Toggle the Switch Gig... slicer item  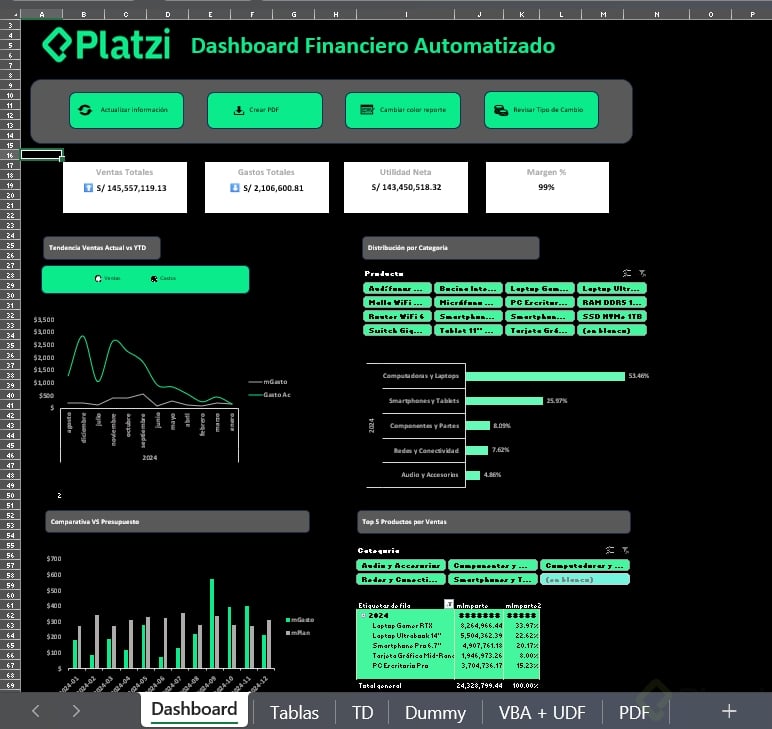(397, 330)
